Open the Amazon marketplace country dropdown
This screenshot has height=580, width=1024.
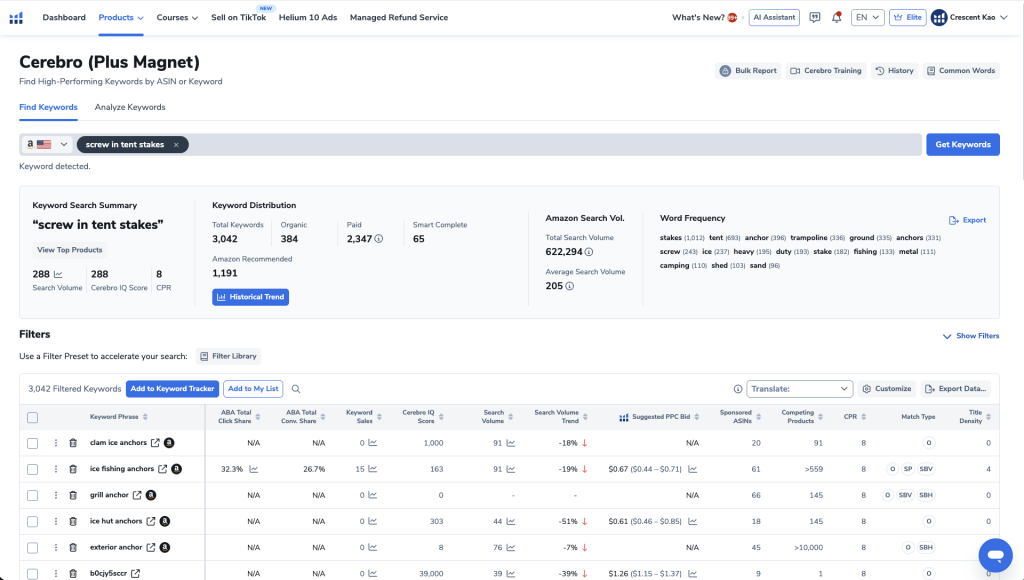(x=48, y=145)
